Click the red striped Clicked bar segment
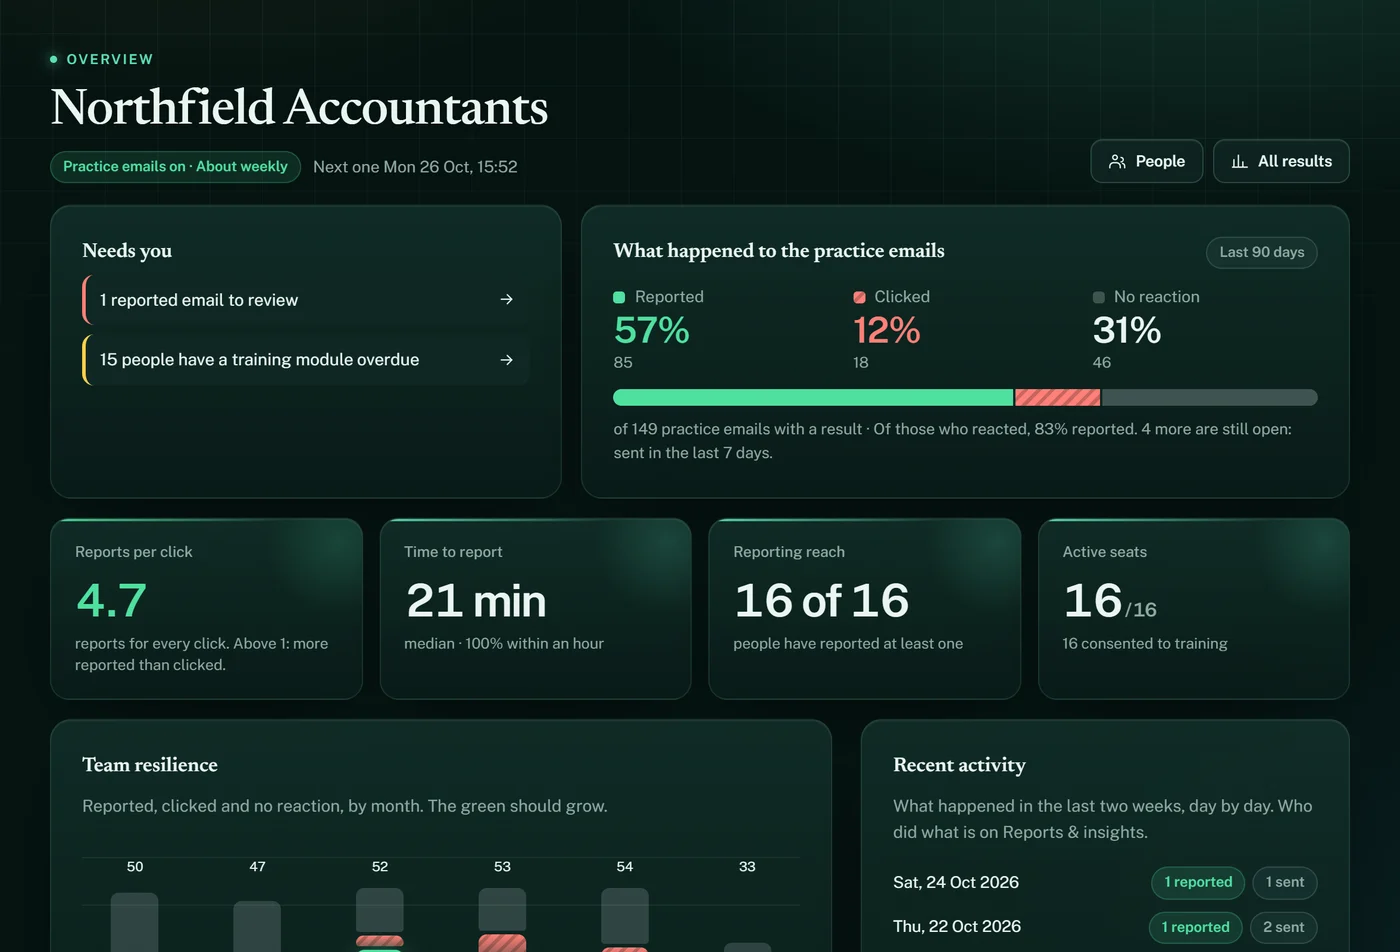 [1058, 397]
